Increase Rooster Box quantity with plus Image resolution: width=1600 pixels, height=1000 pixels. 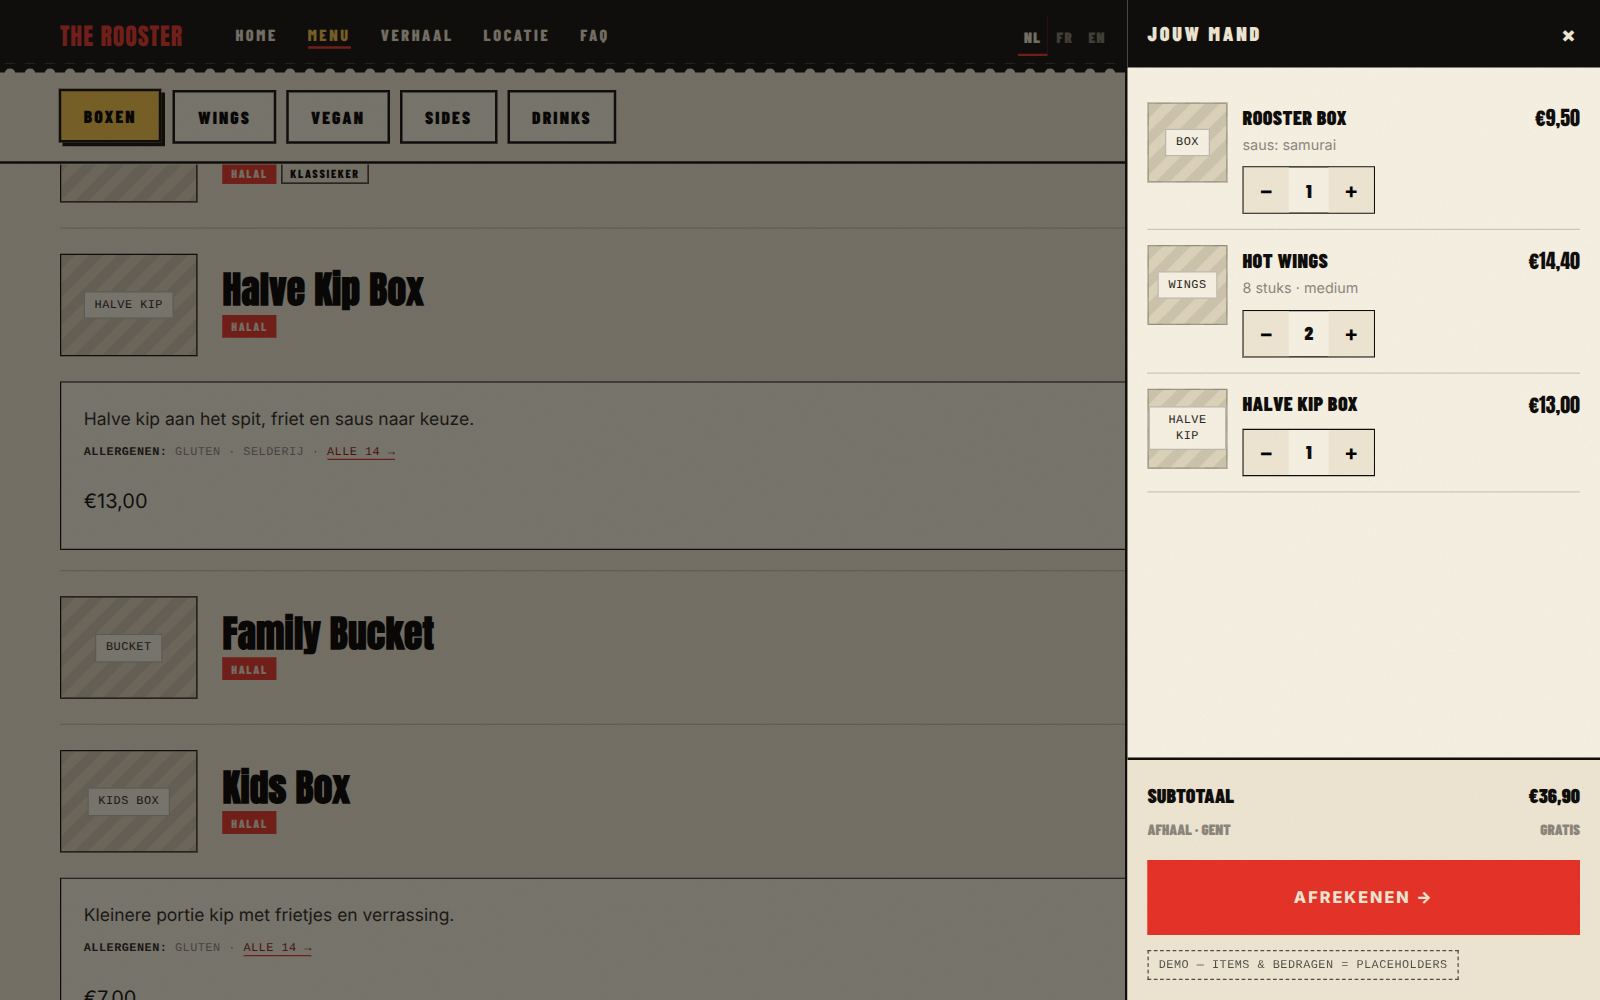[1351, 191]
